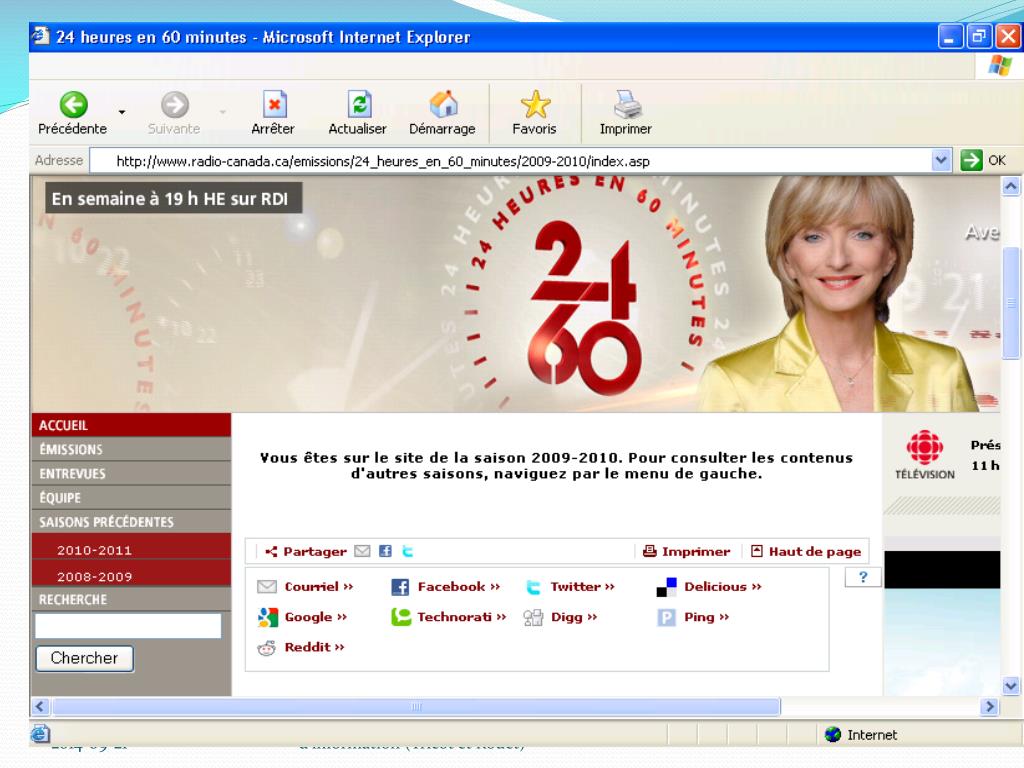The image size is (1024, 768).
Task: Share on Twitter » link
Action: tap(583, 586)
